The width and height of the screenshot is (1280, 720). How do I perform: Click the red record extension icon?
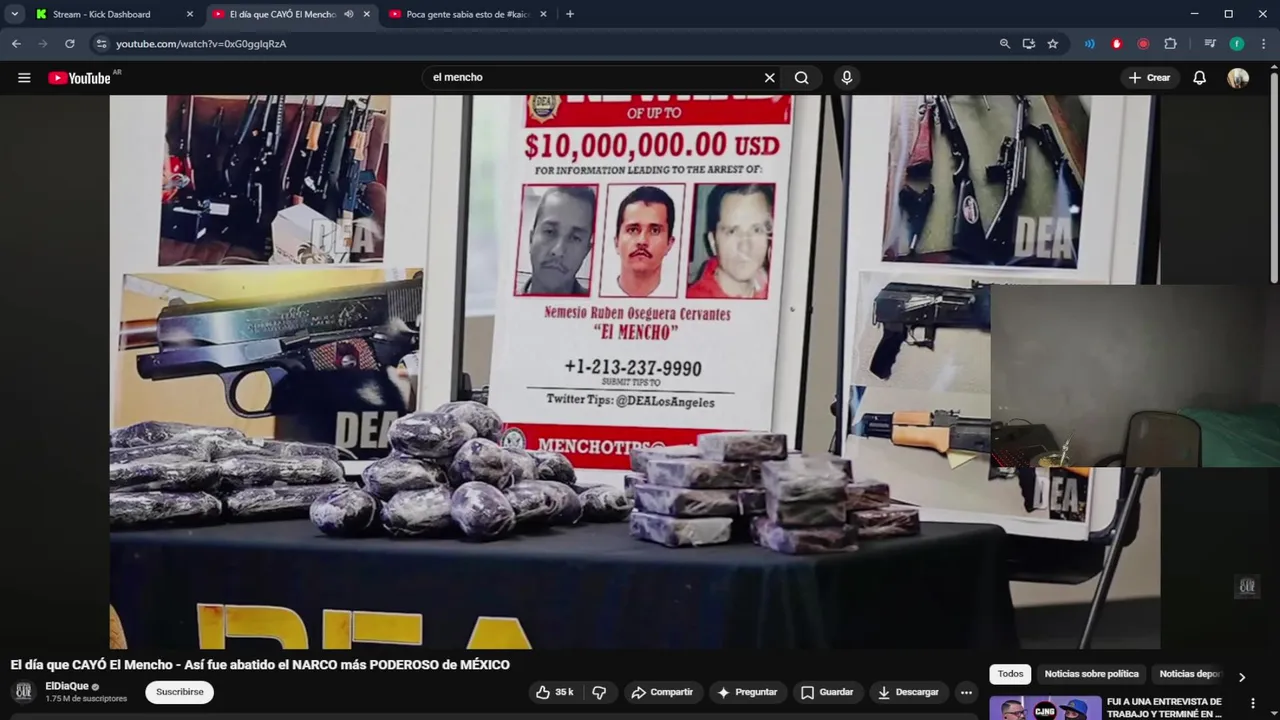(1143, 44)
